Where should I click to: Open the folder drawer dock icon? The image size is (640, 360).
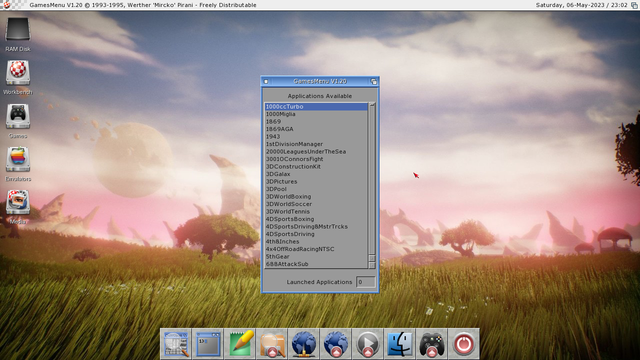coord(272,344)
